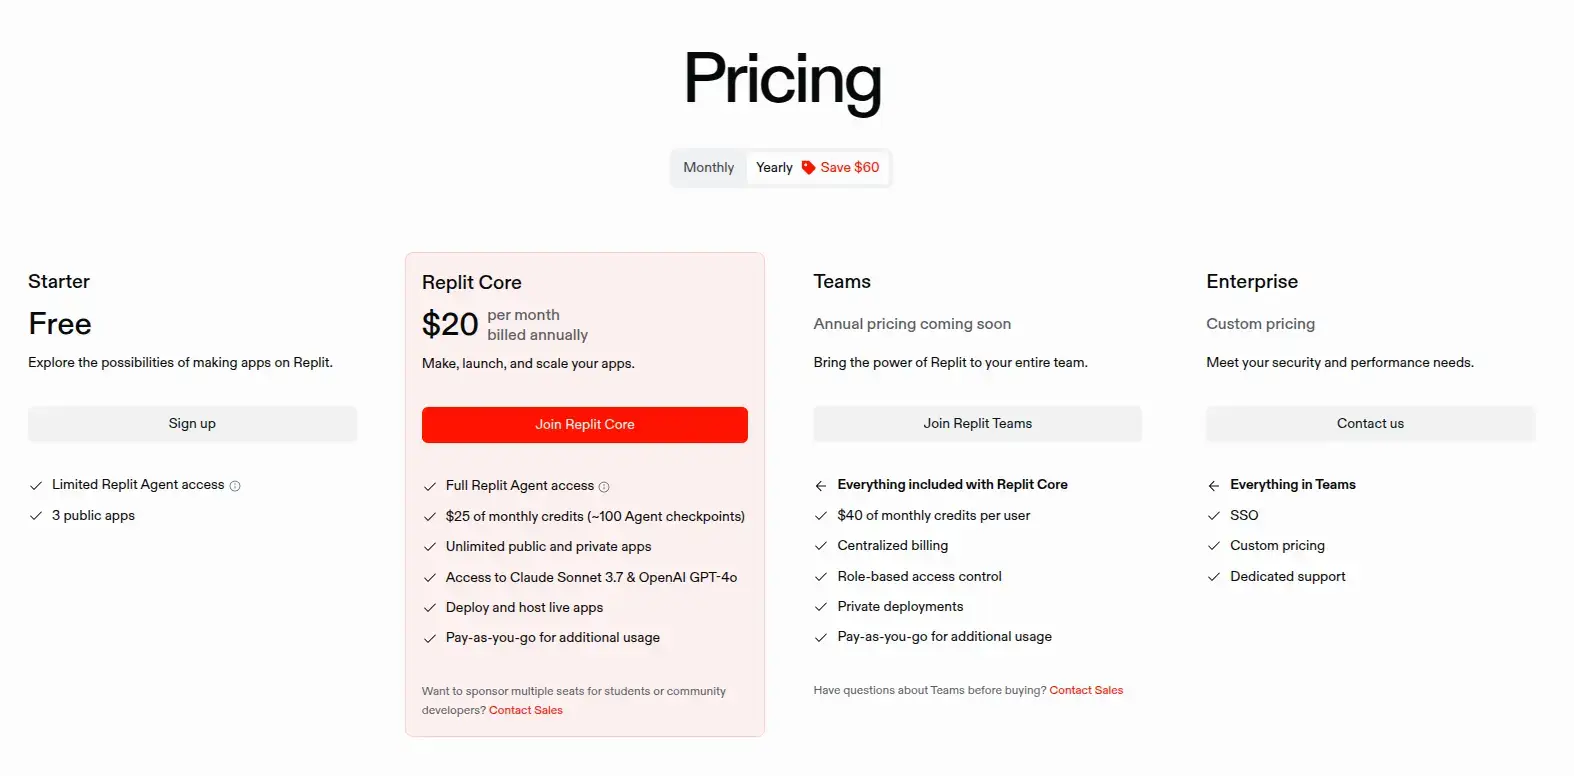Viewport: 1574px width, 776px height.
Task: Click the Pricing page heading
Action: [783, 79]
